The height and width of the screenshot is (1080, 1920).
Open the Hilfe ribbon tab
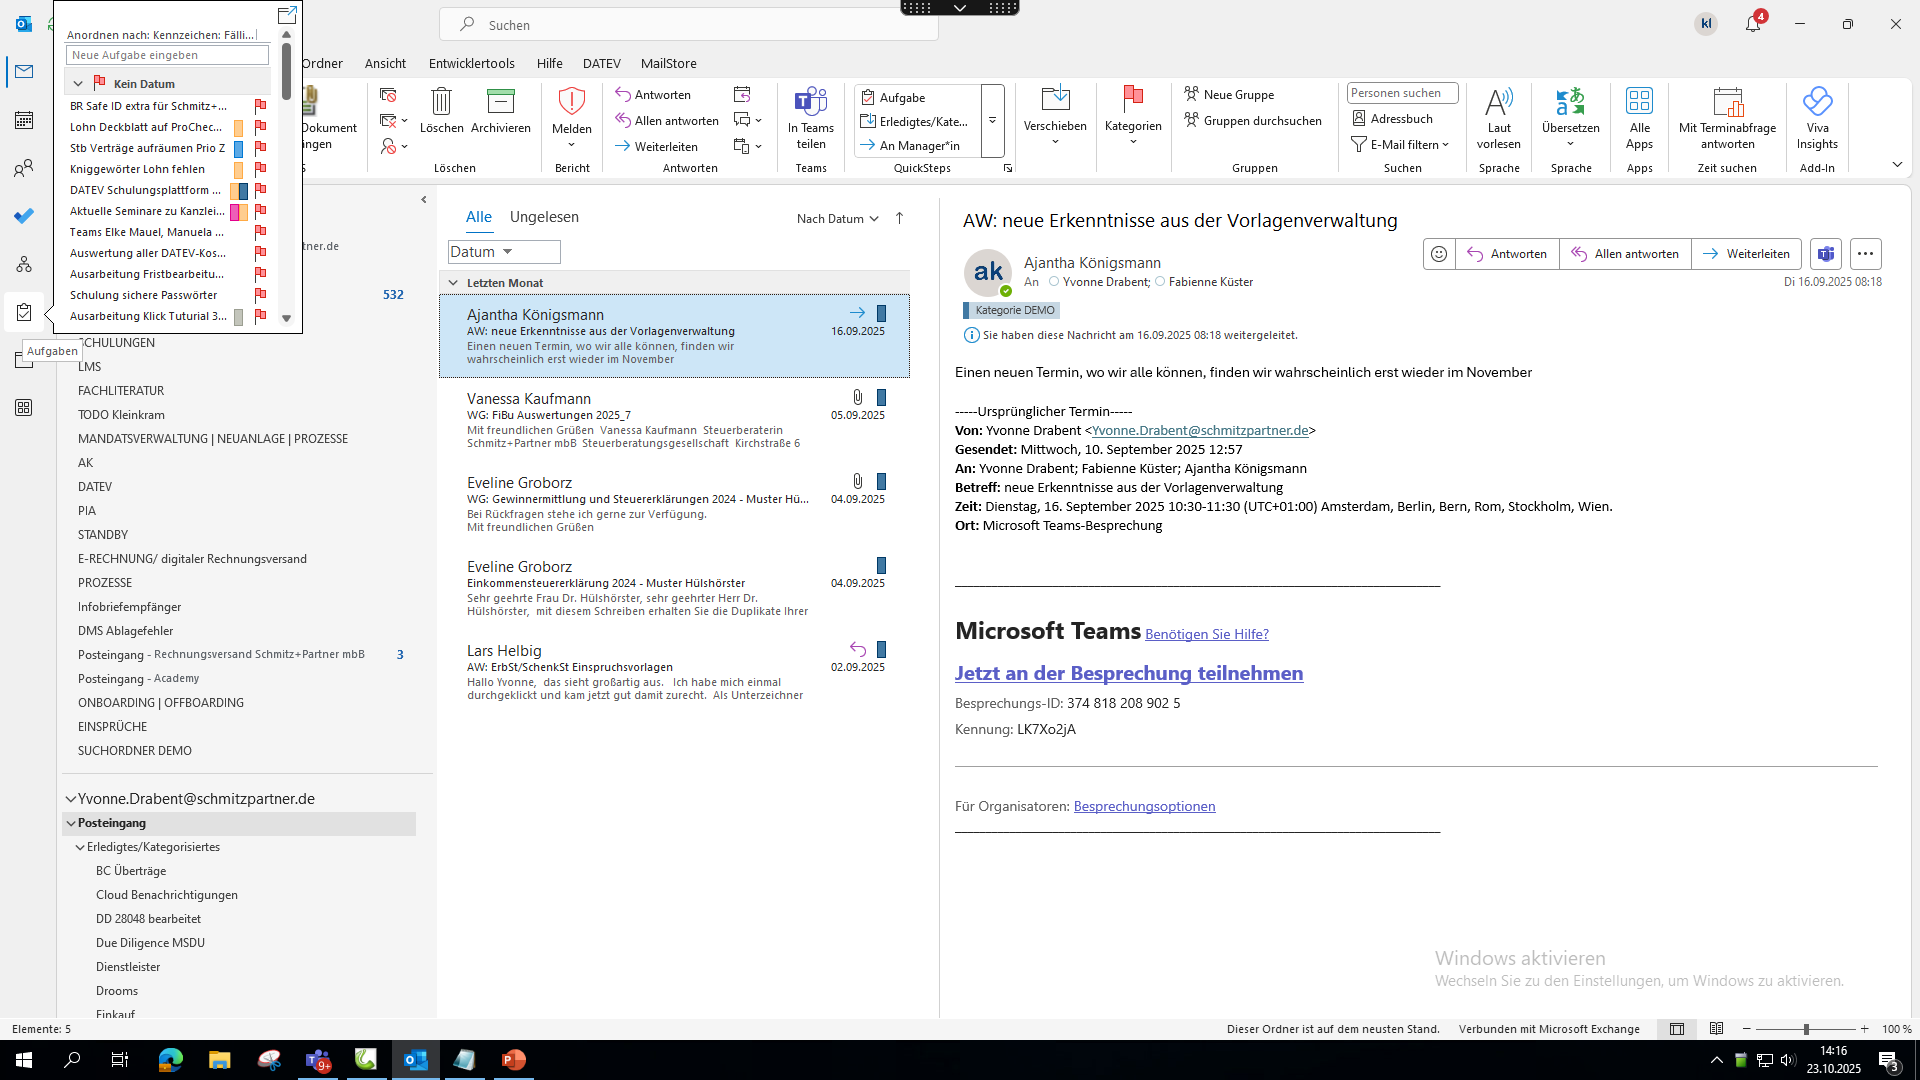pos(549,63)
